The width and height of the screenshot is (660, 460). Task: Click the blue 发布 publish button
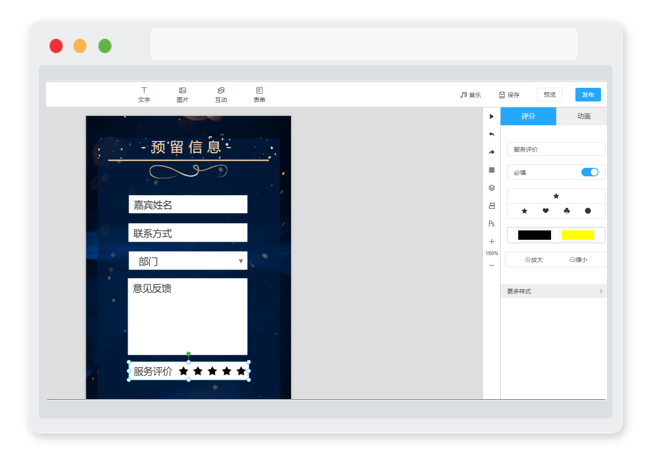pos(588,95)
